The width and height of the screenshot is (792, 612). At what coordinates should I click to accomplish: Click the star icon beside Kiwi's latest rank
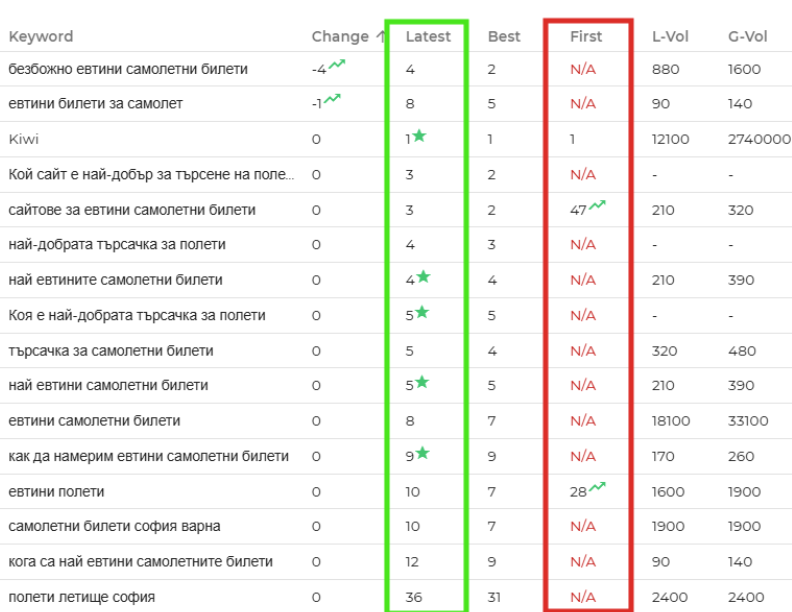(419, 136)
